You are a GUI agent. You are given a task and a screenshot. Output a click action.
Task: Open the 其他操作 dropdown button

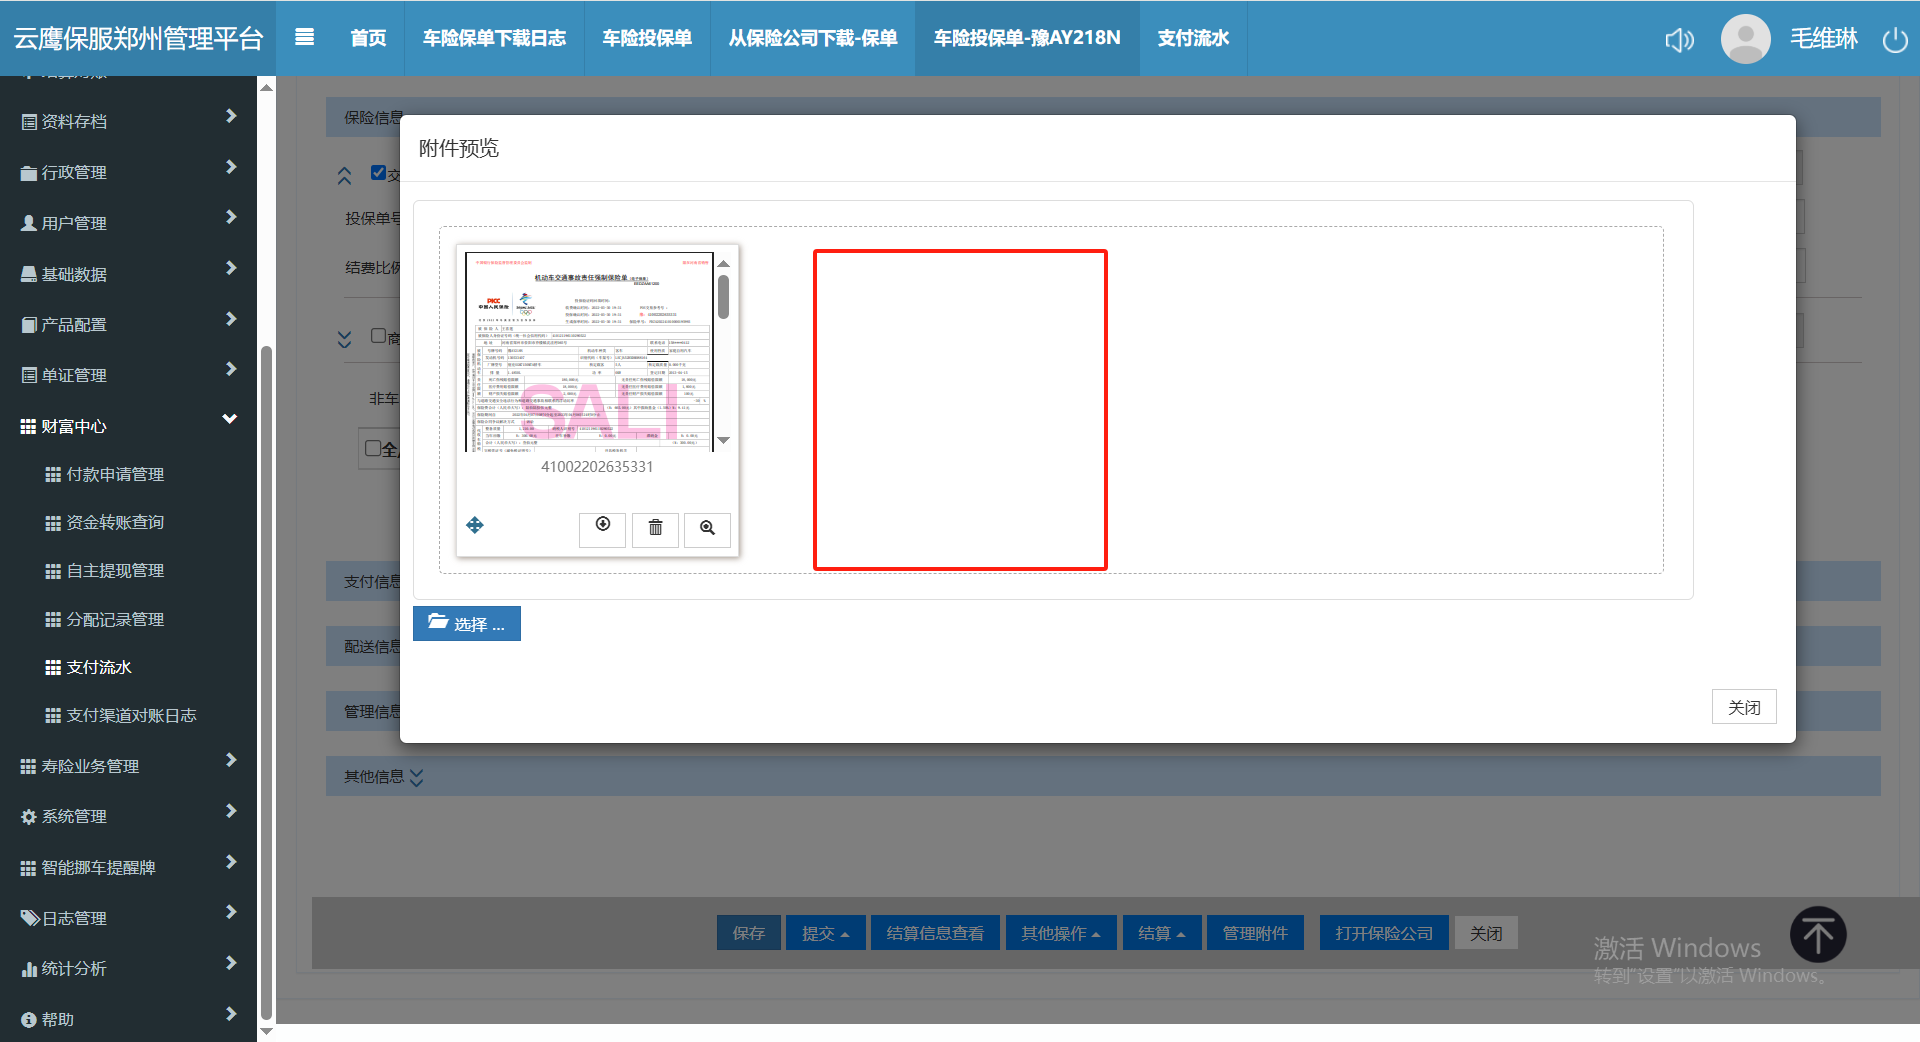[1061, 933]
